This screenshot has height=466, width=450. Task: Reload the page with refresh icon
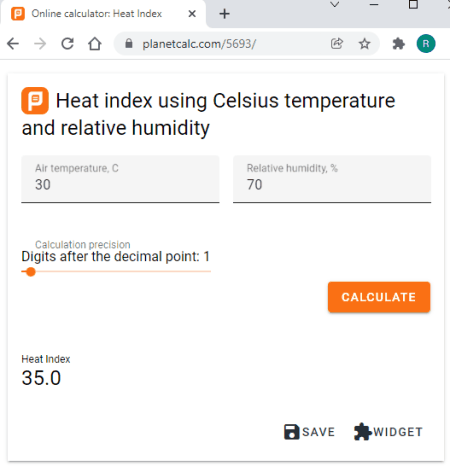tap(68, 44)
